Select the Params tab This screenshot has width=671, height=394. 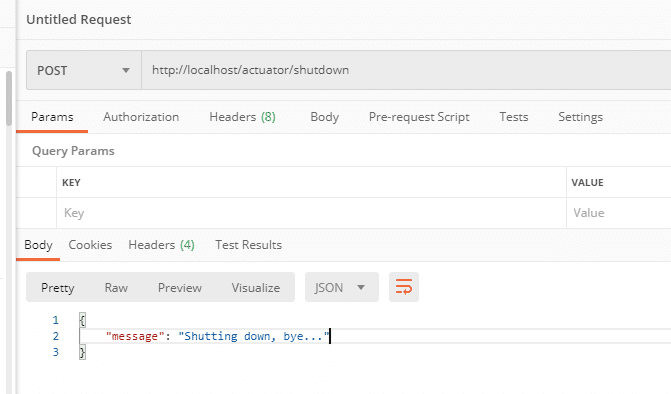52,117
